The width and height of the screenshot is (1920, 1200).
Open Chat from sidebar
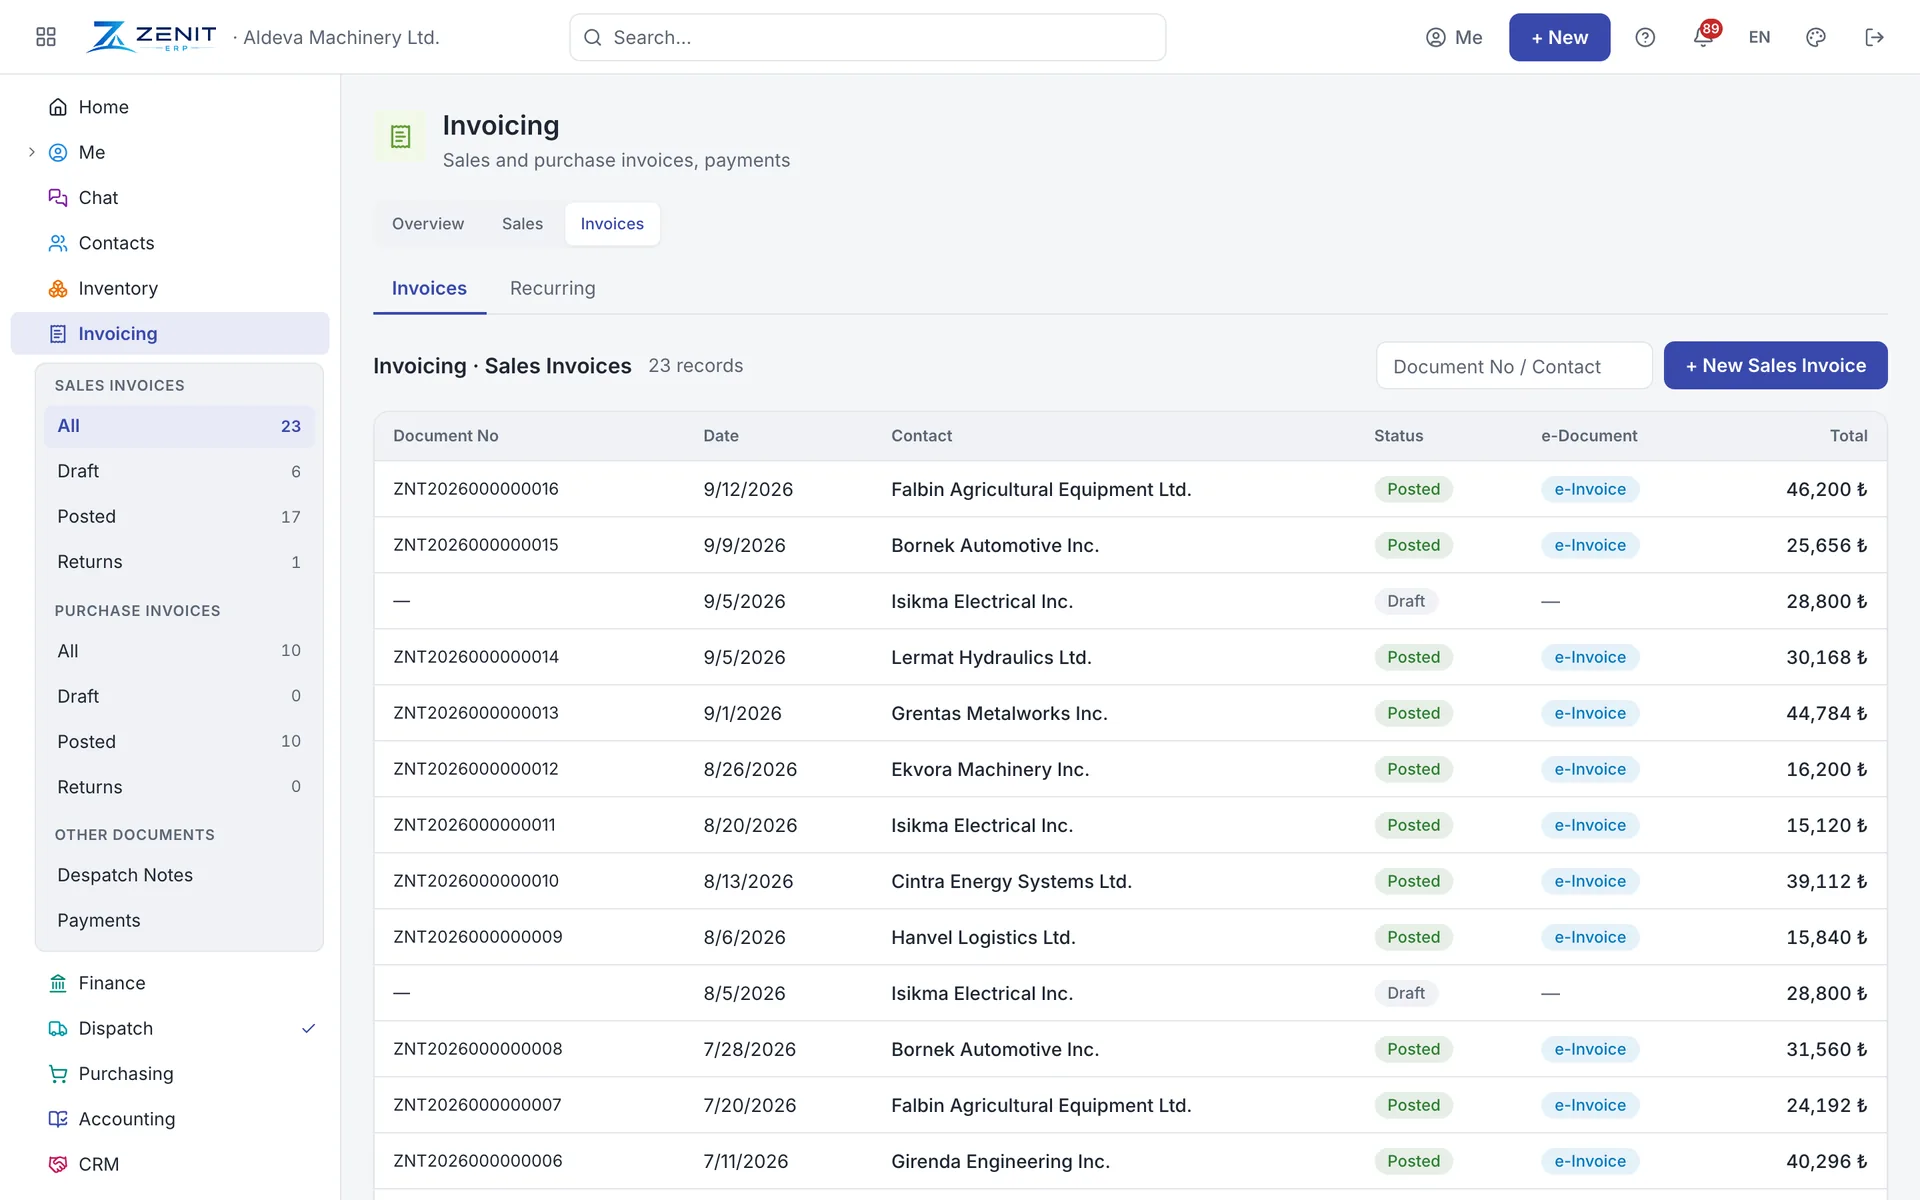(170, 198)
